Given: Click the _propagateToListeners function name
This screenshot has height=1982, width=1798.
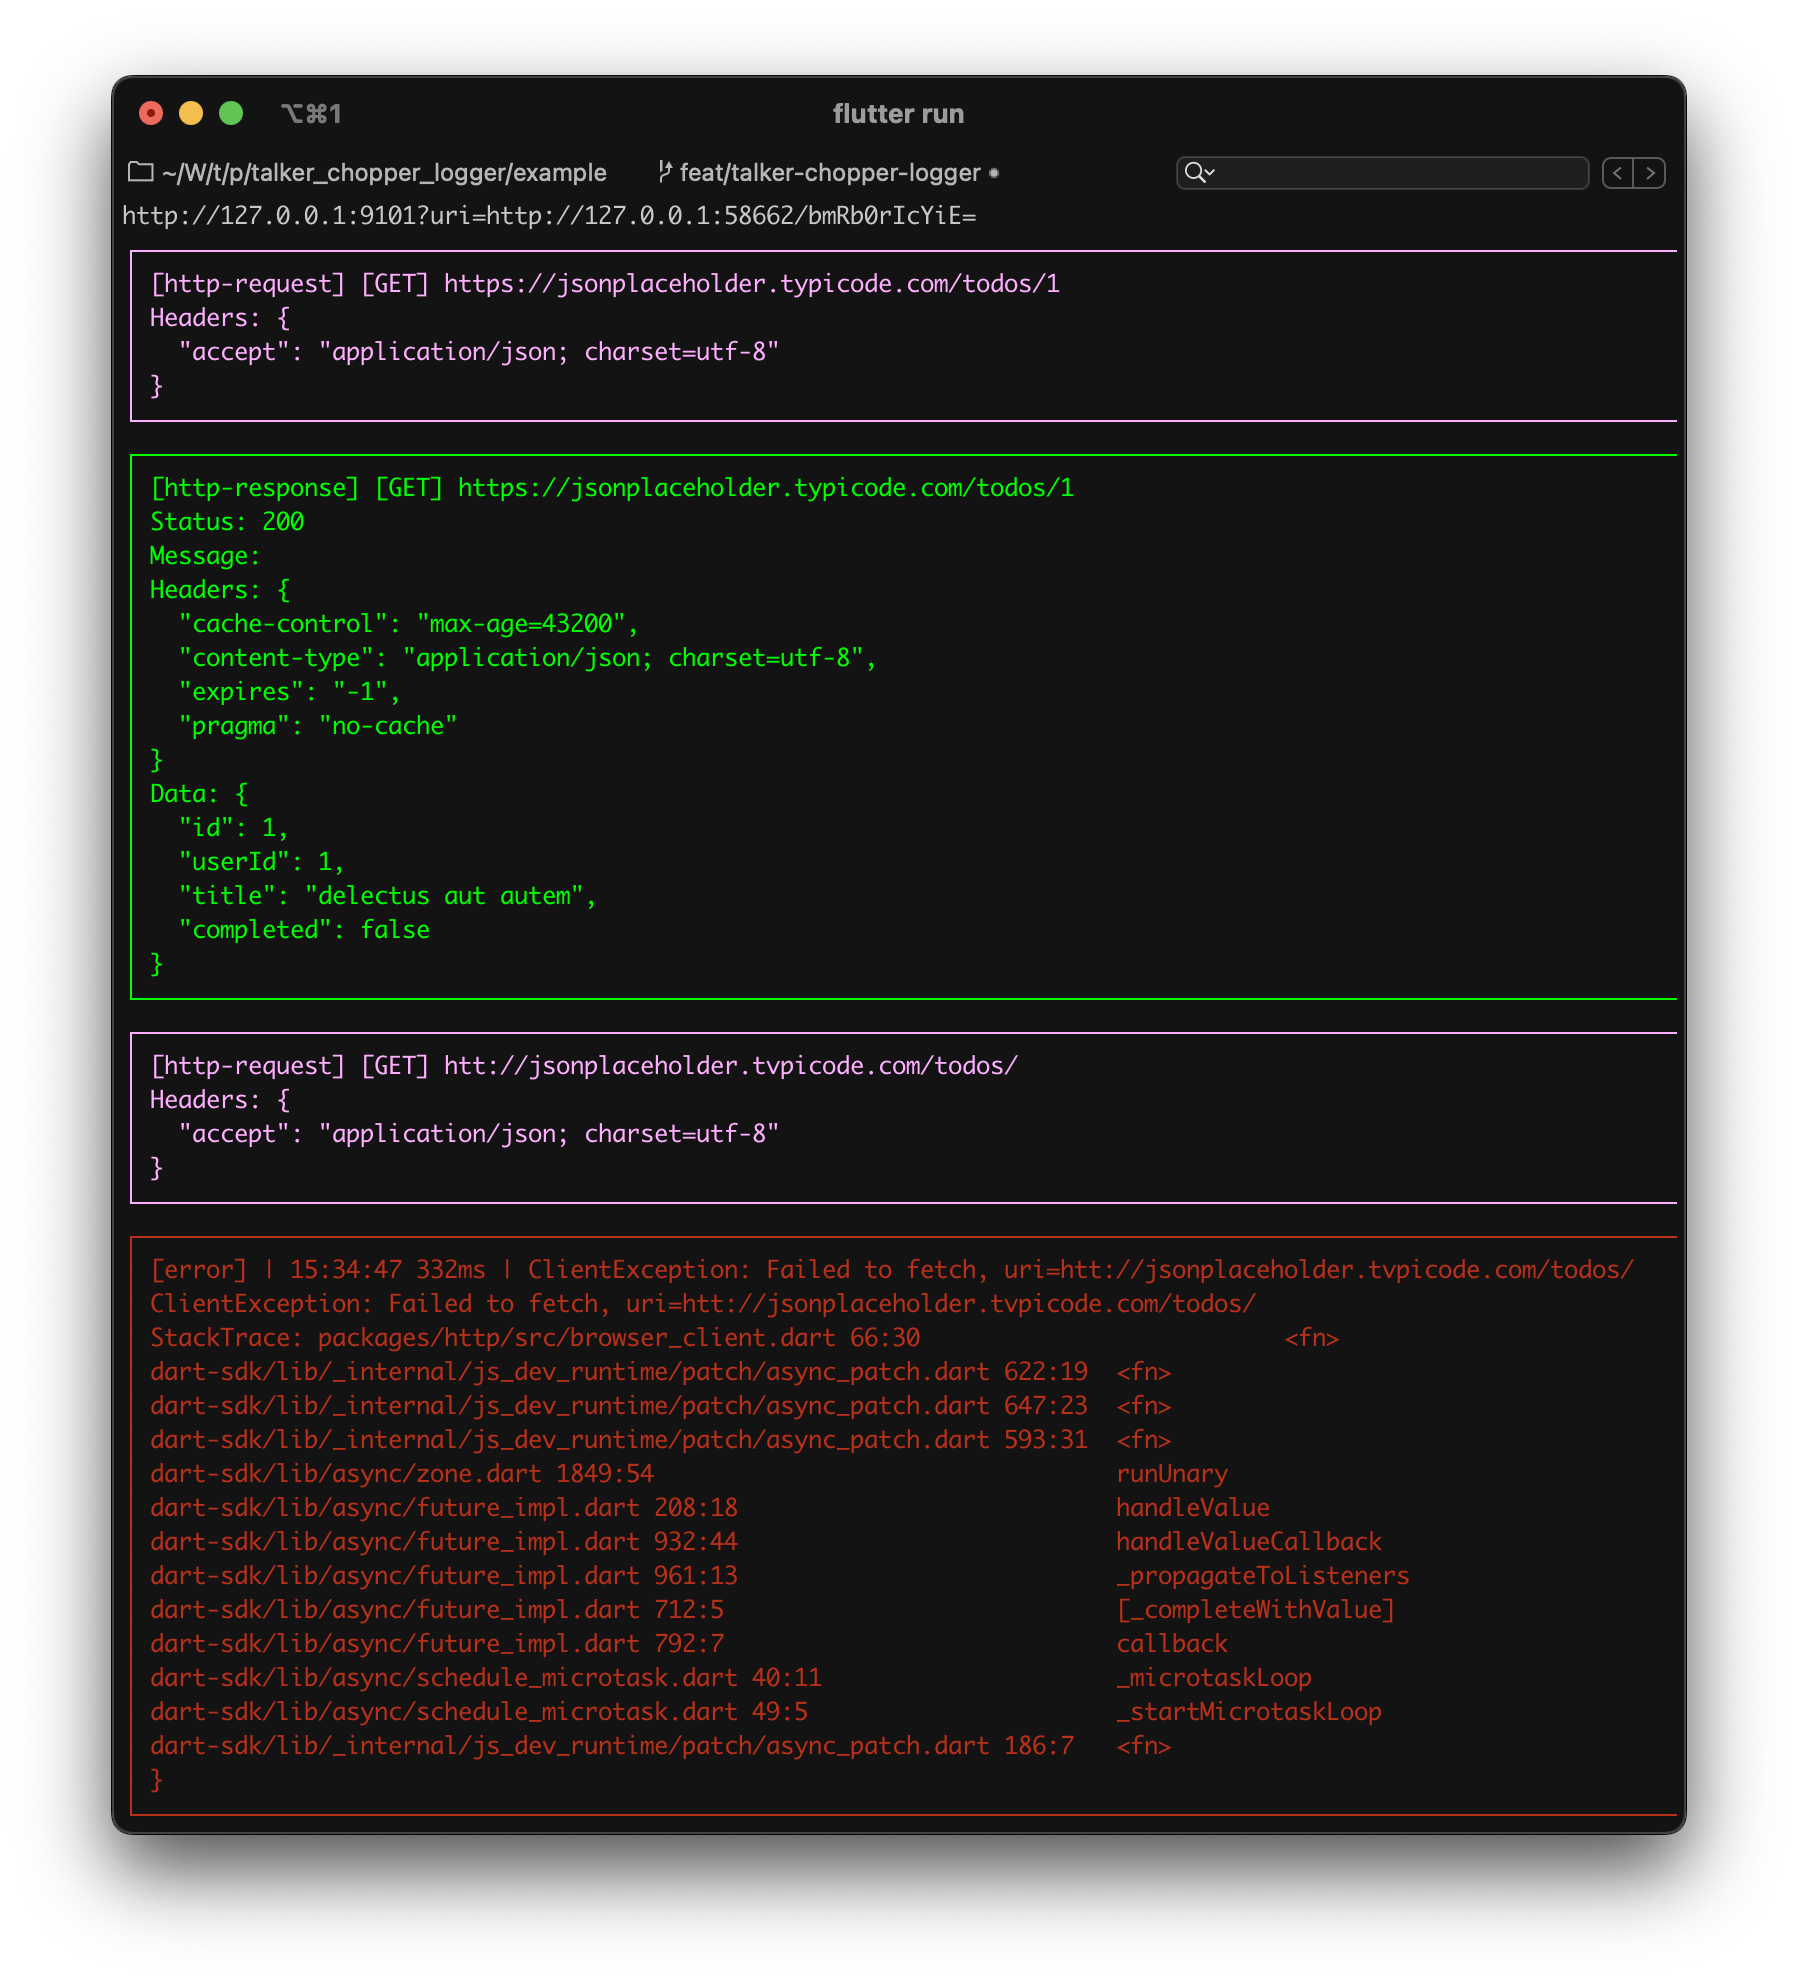Looking at the screenshot, I should coord(1263,1576).
